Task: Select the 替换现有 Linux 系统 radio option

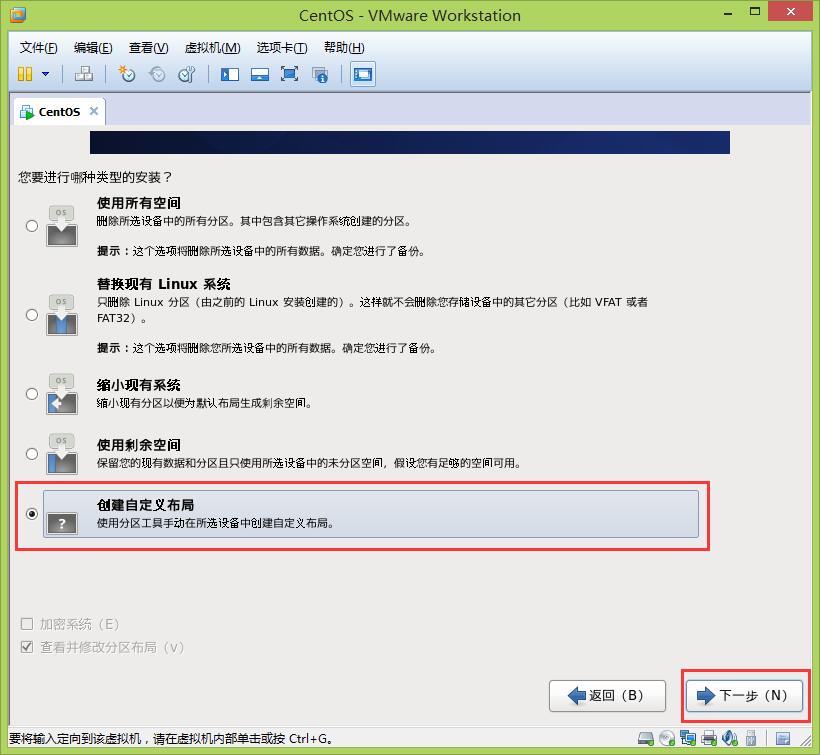Action: point(32,315)
